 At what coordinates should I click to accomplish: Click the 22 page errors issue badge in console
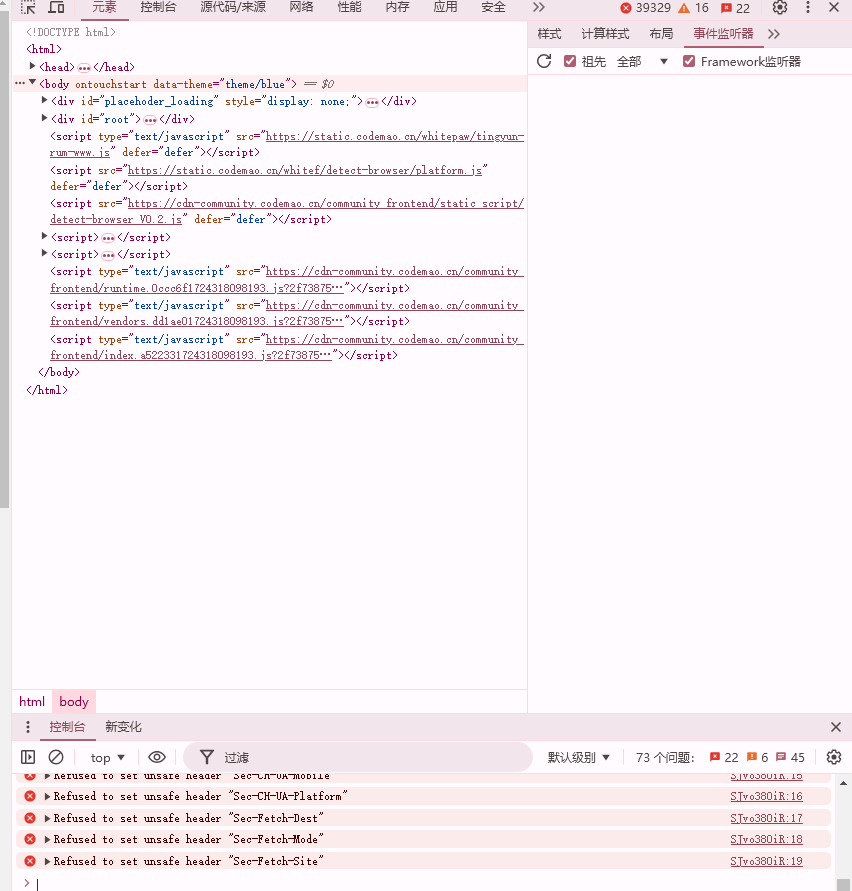click(724, 757)
